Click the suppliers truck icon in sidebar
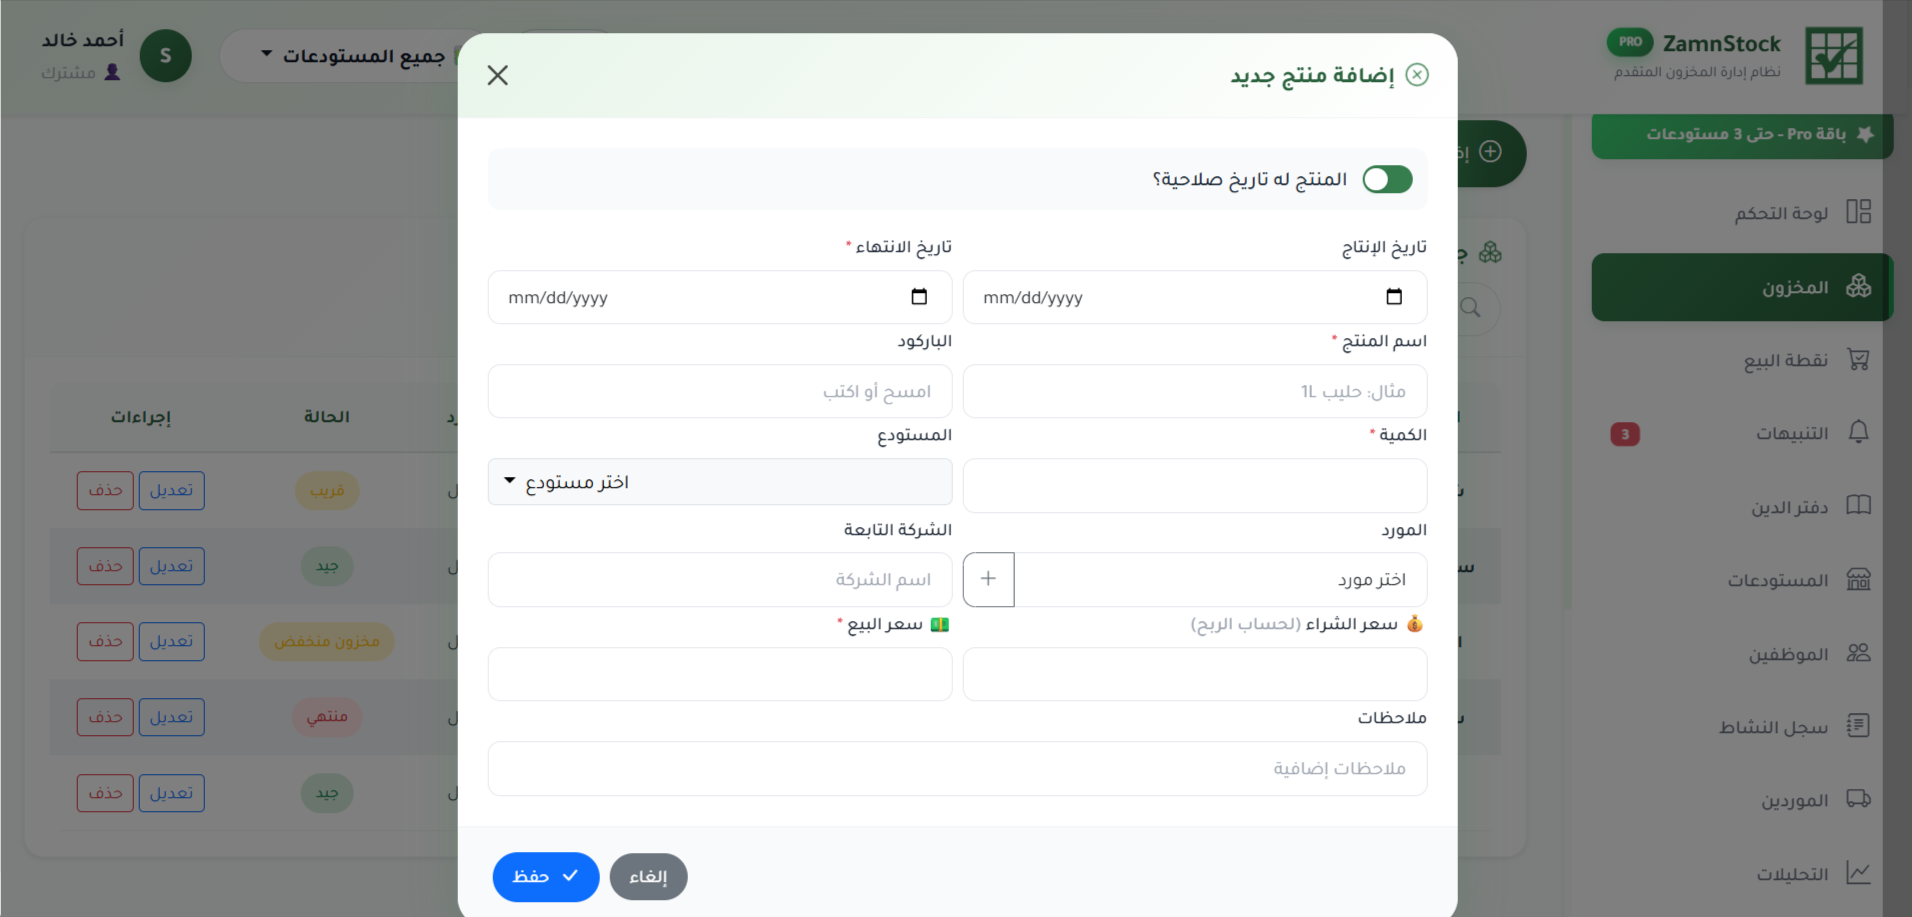The image size is (1912, 917). click(x=1858, y=799)
